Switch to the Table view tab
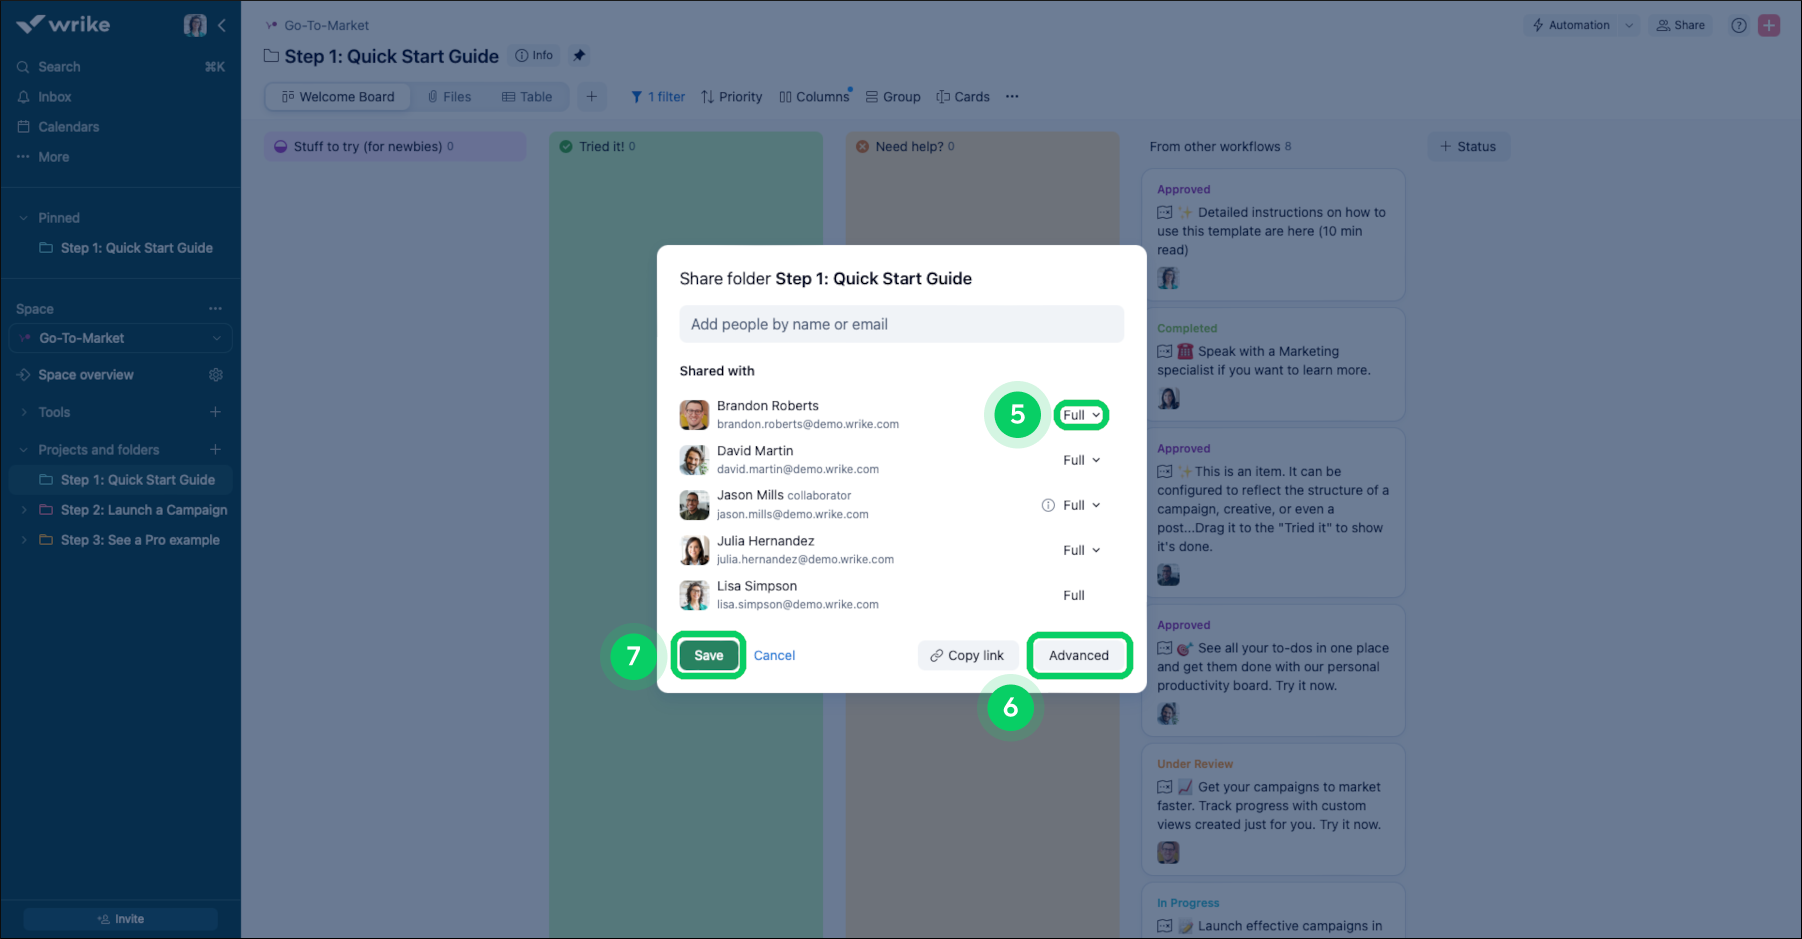Viewport: 1802px width, 939px height. point(527,96)
